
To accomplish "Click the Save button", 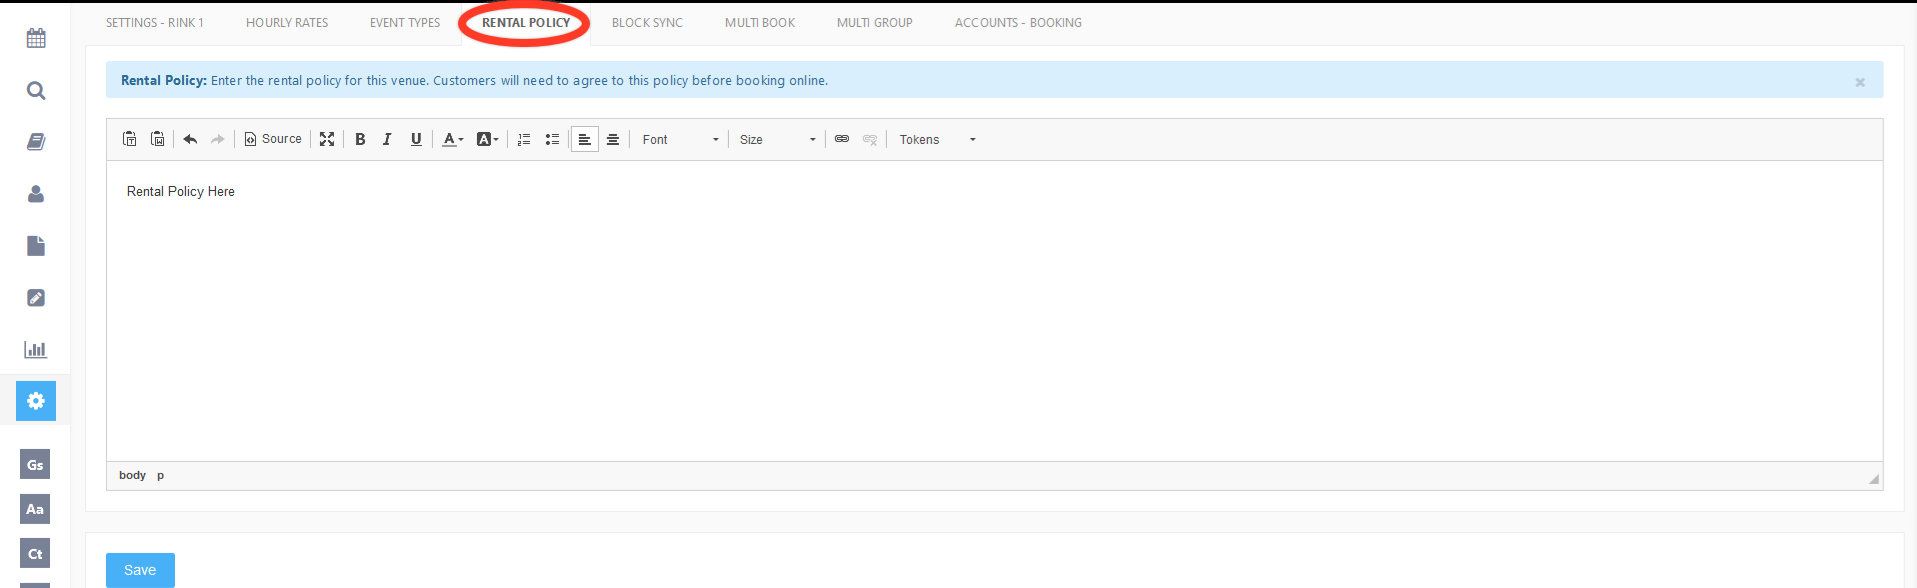I will tap(140, 570).
